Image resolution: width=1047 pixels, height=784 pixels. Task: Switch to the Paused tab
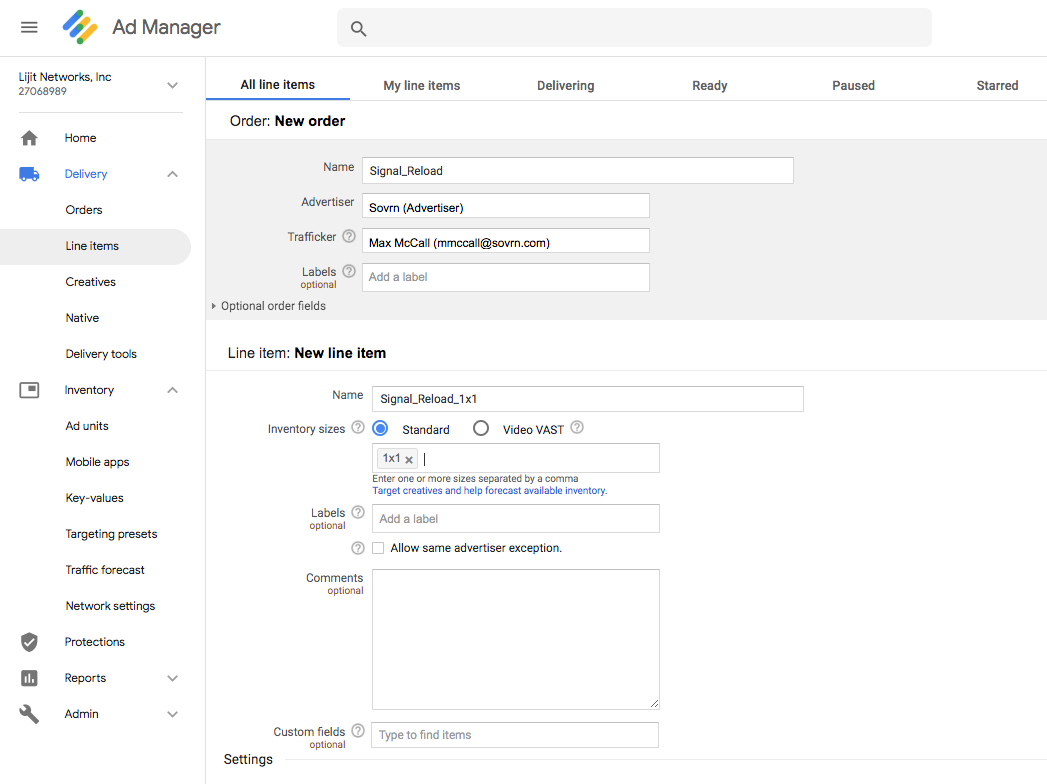pyautogui.click(x=853, y=86)
